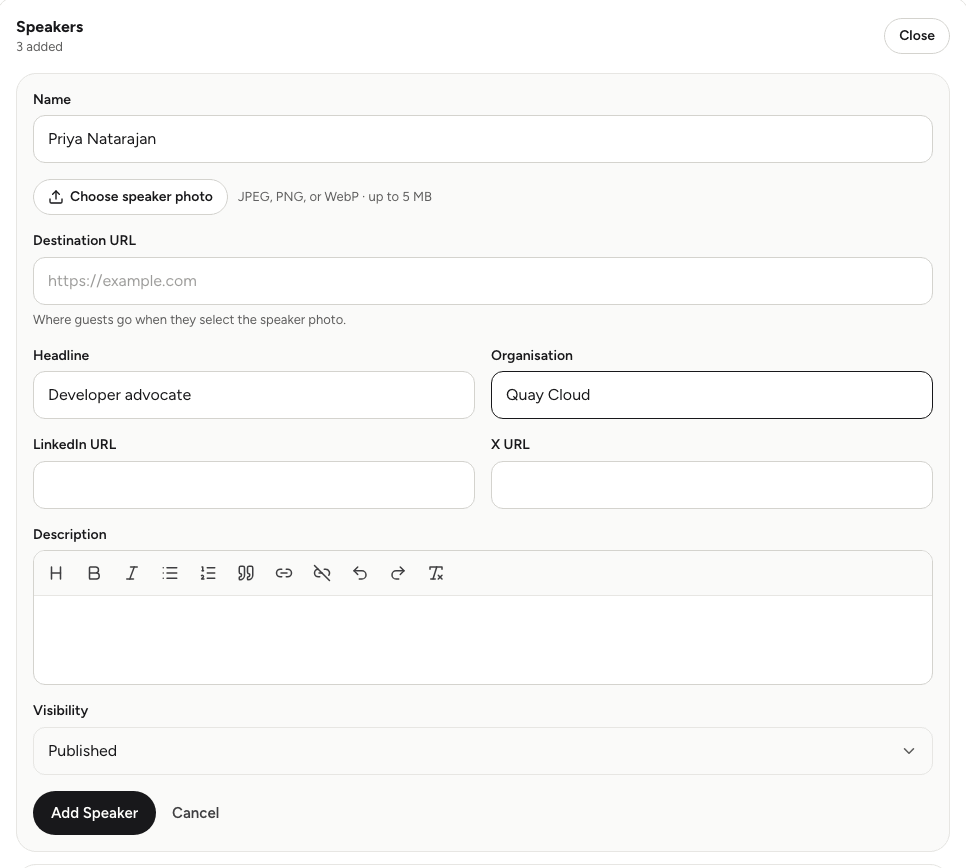The image size is (966, 868).
Task: Click 'JPEG, PNG, or WebP · up to 5 MB' hint
Action: tap(335, 197)
